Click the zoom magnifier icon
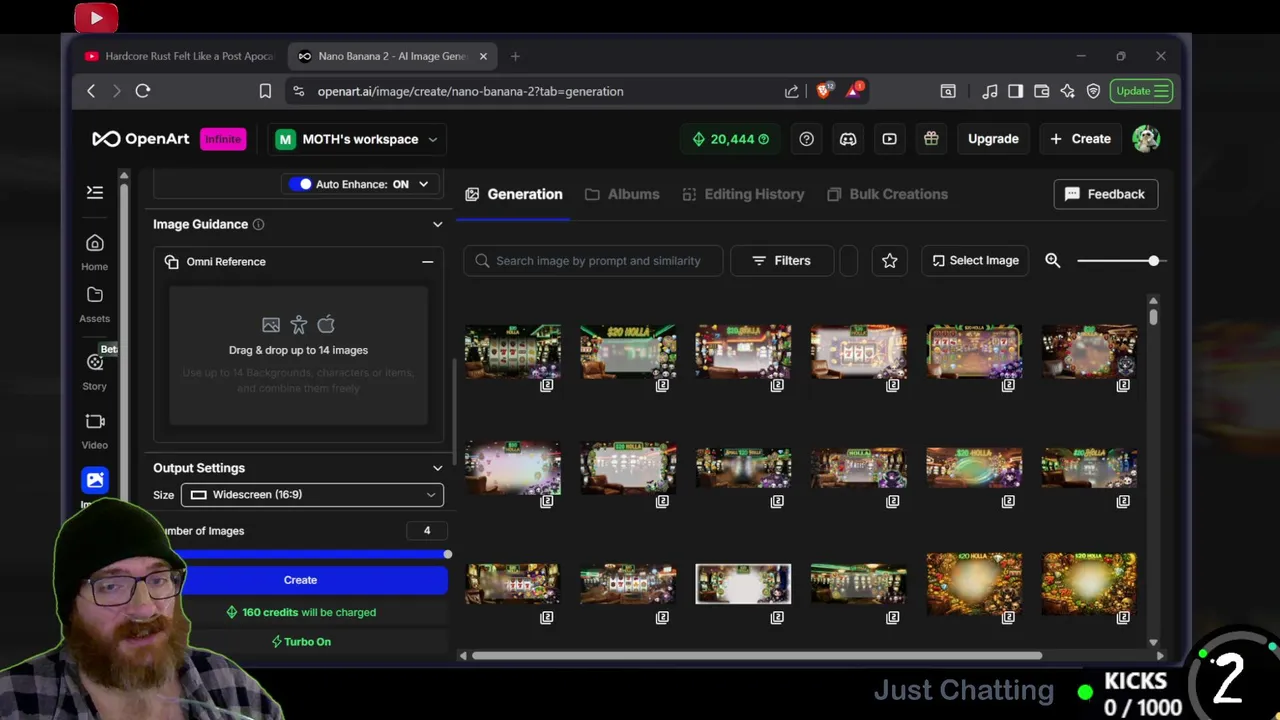This screenshot has width=1280, height=720. [1053, 260]
